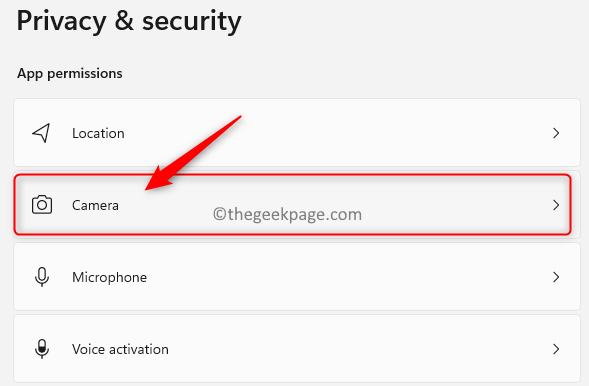This screenshot has width=589, height=386.
Task: Click the App permissions section heading
Action: pyautogui.click(x=69, y=74)
